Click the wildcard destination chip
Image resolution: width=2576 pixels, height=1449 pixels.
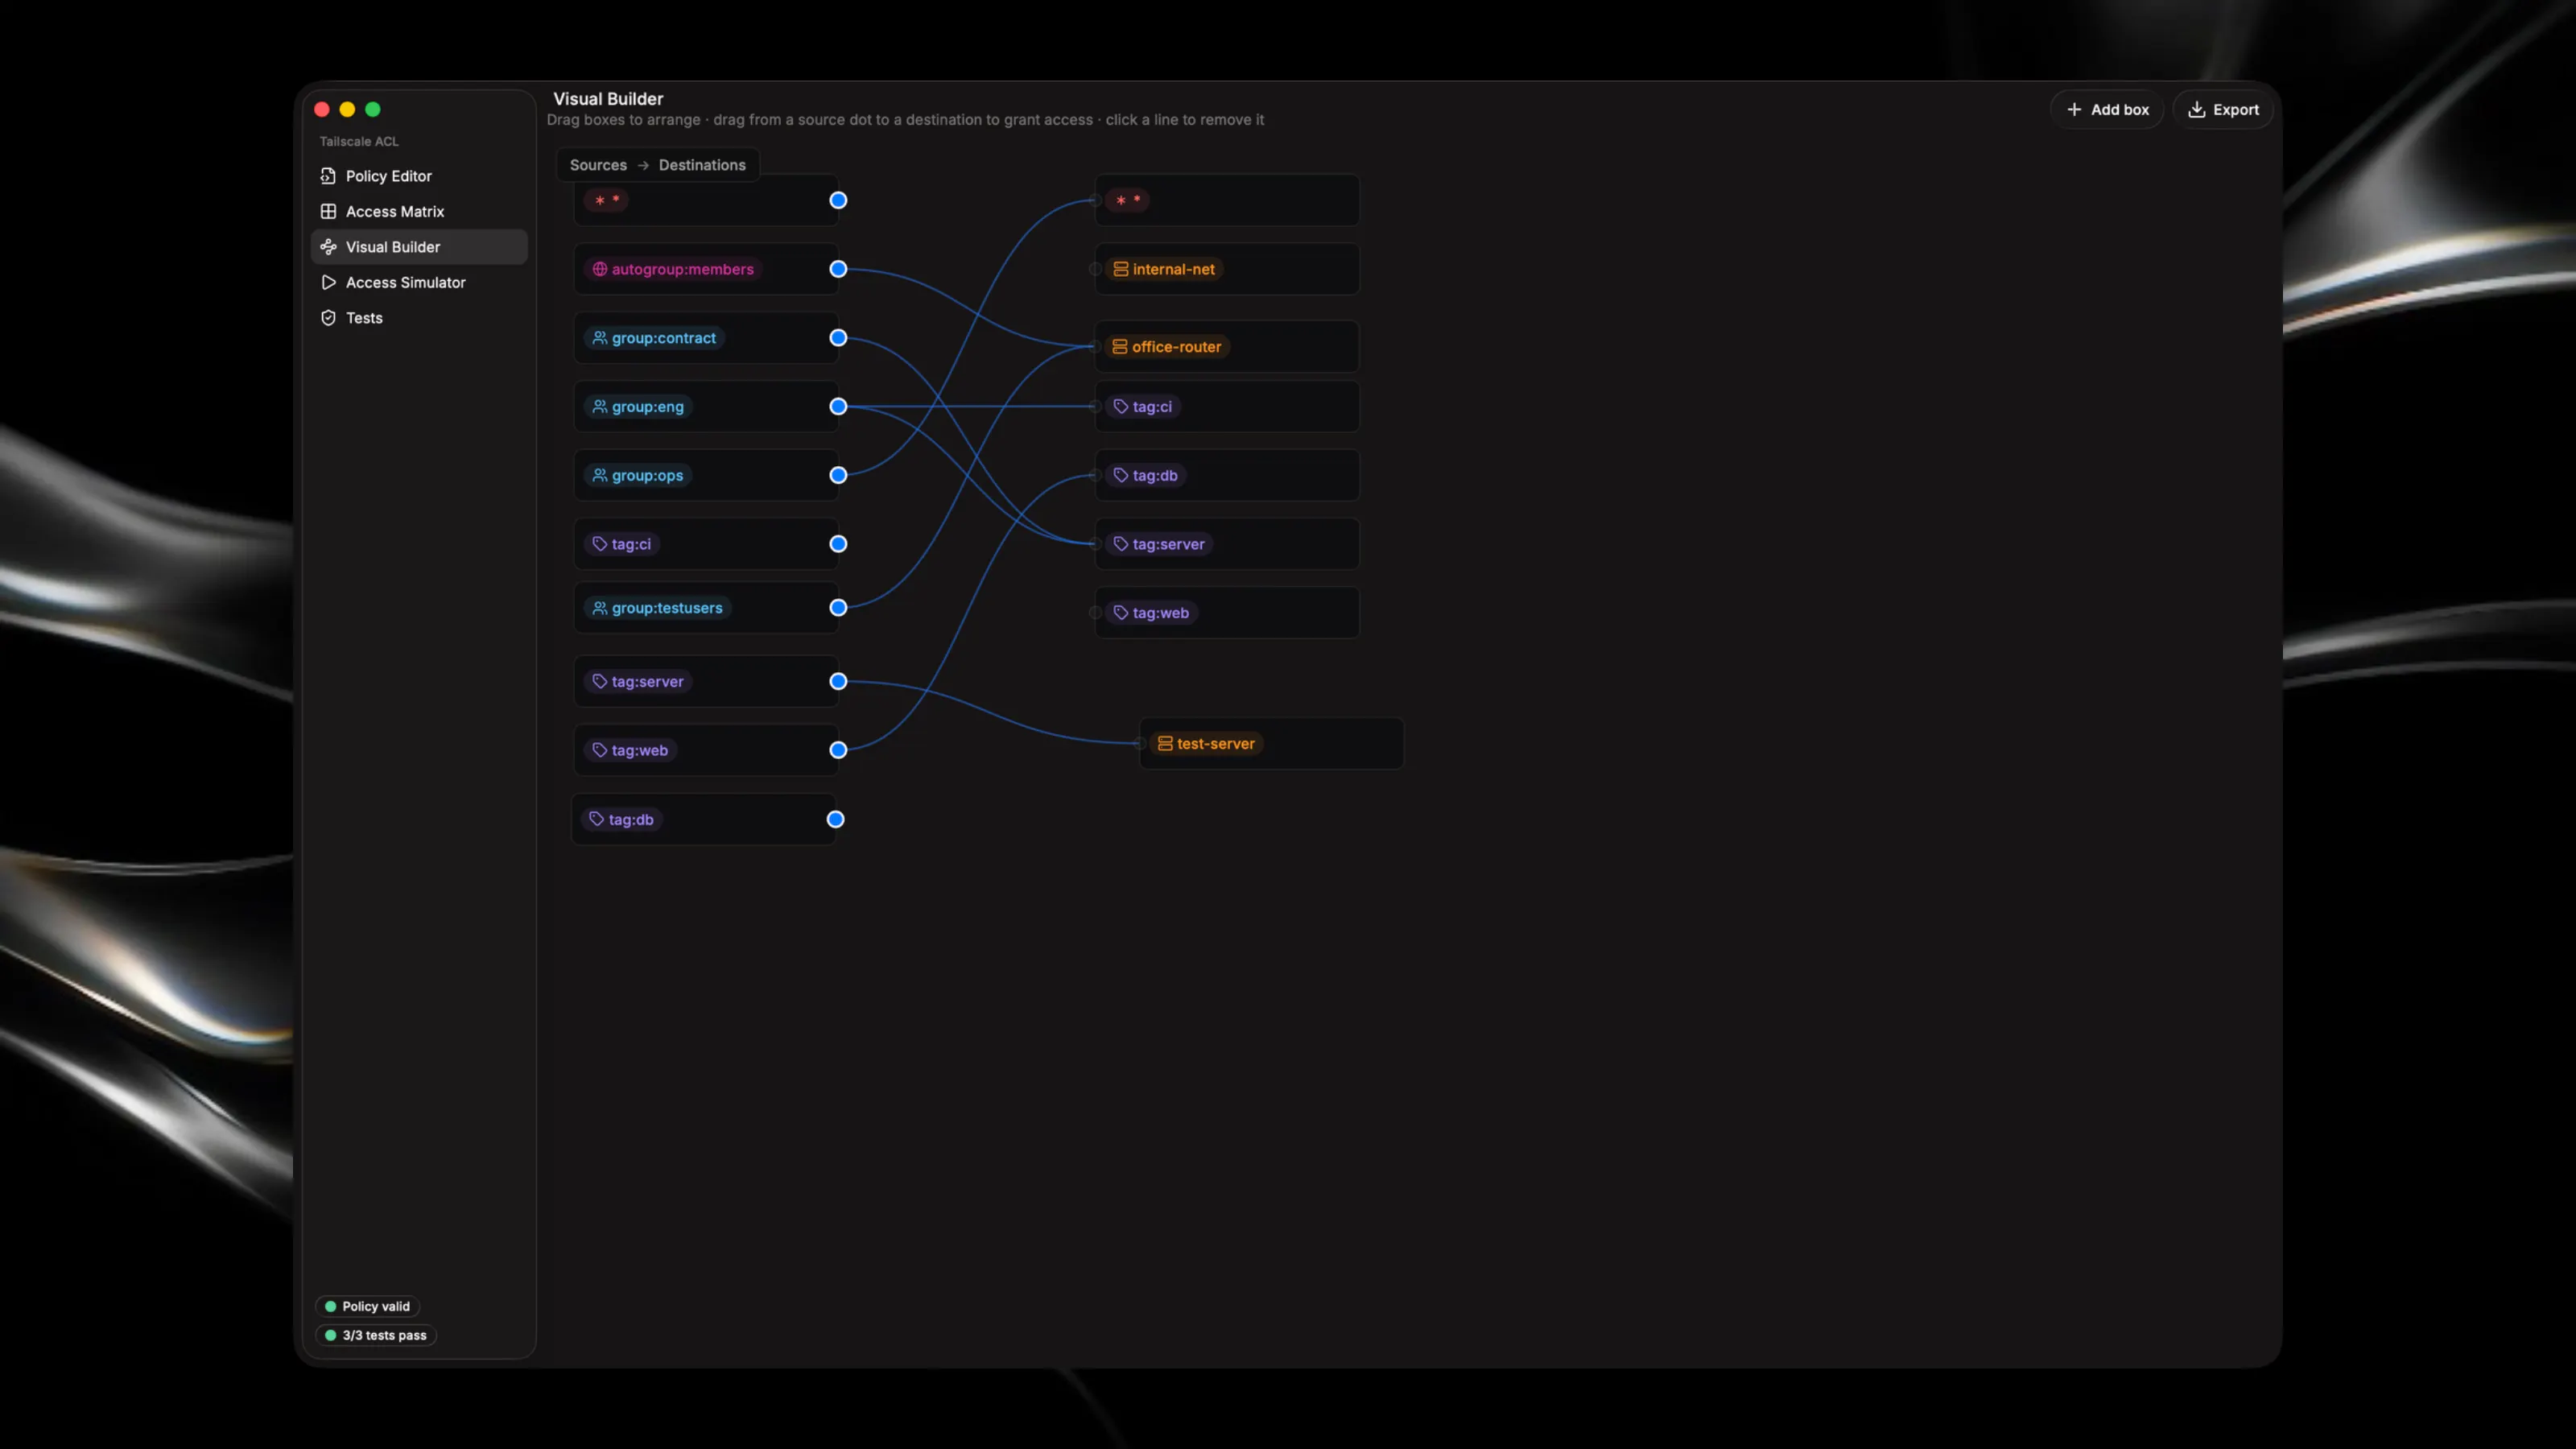(1127, 200)
